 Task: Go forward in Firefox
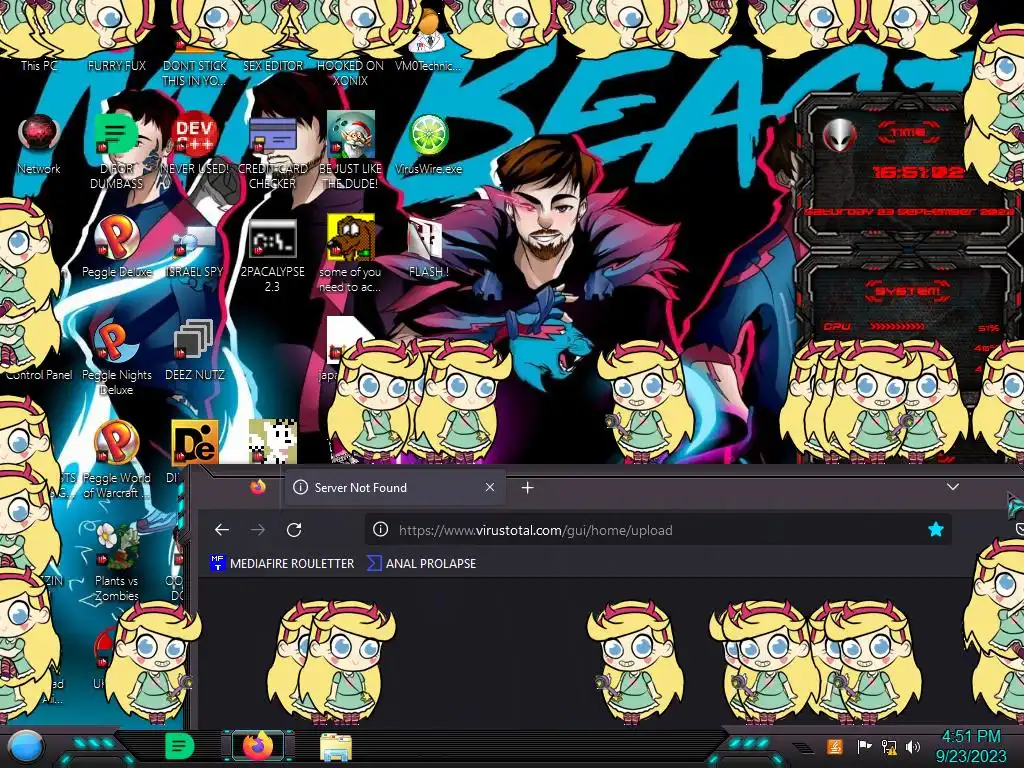click(x=258, y=530)
